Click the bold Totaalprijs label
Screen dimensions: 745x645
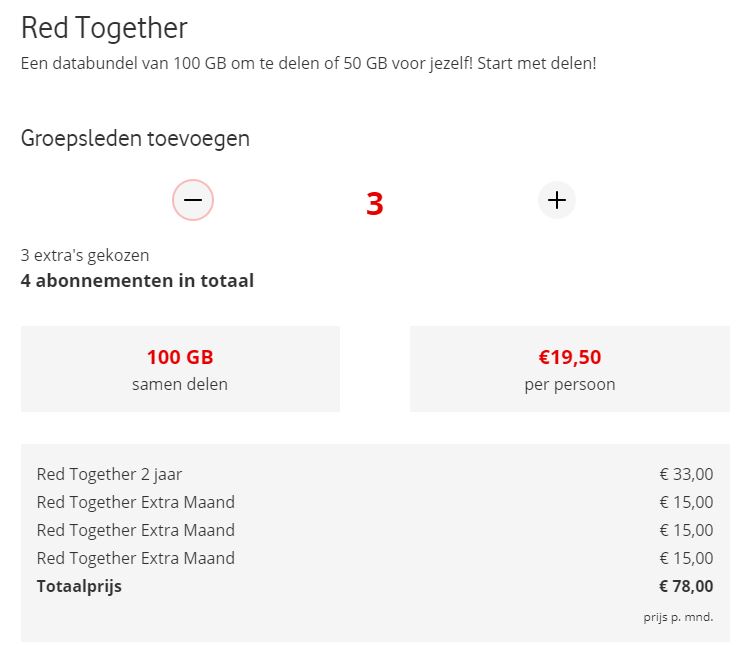click(x=79, y=586)
